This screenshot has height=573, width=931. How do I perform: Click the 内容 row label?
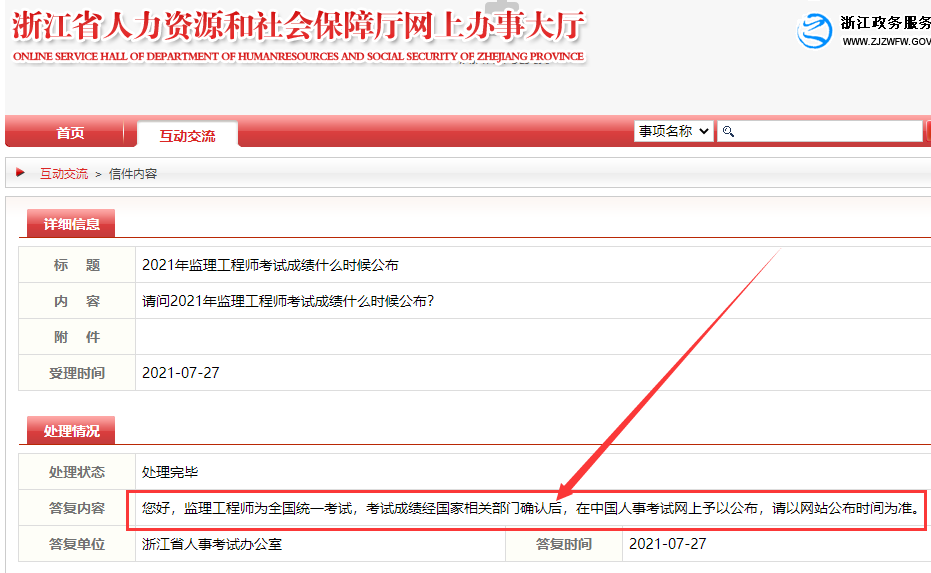[x=77, y=301]
